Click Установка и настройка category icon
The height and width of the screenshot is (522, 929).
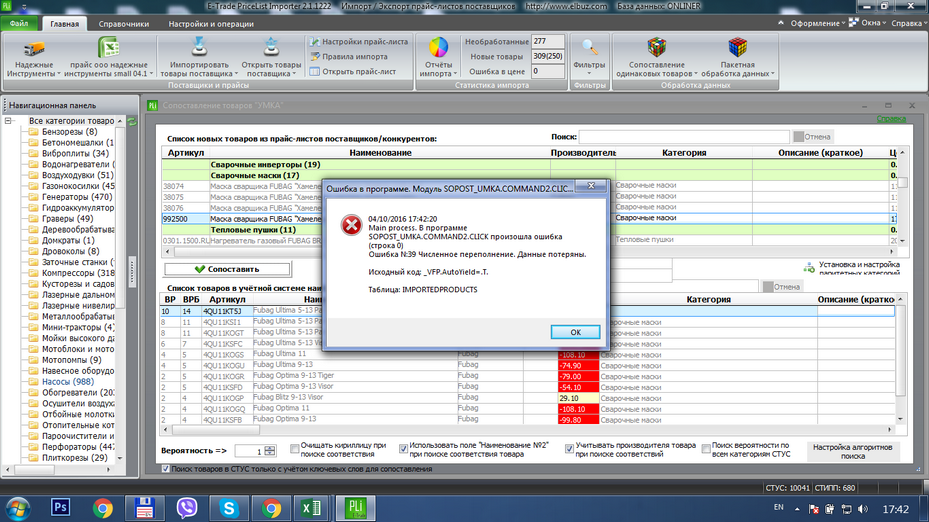click(809, 268)
